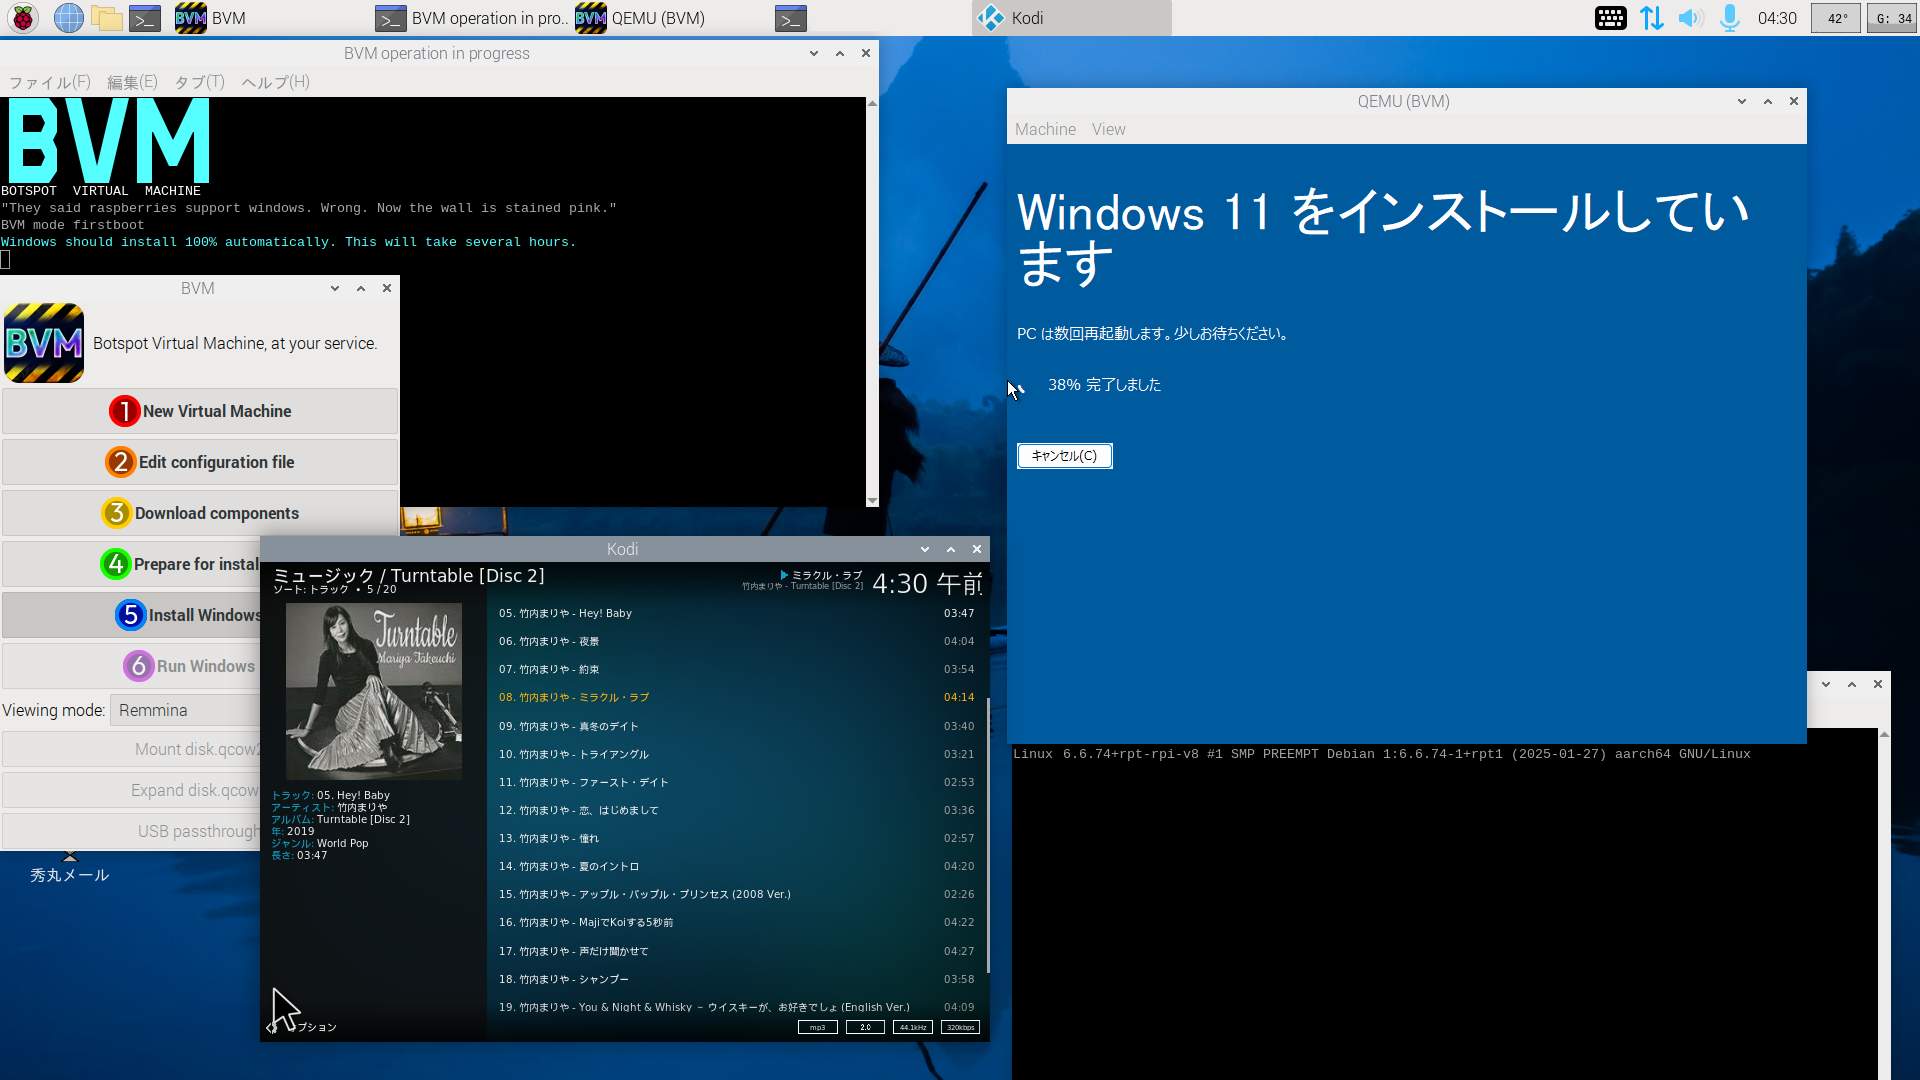The height and width of the screenshot is (1080, 1920).
Task: Open ヘルプ(H) menu in terminal
Action: click(275, 82)
